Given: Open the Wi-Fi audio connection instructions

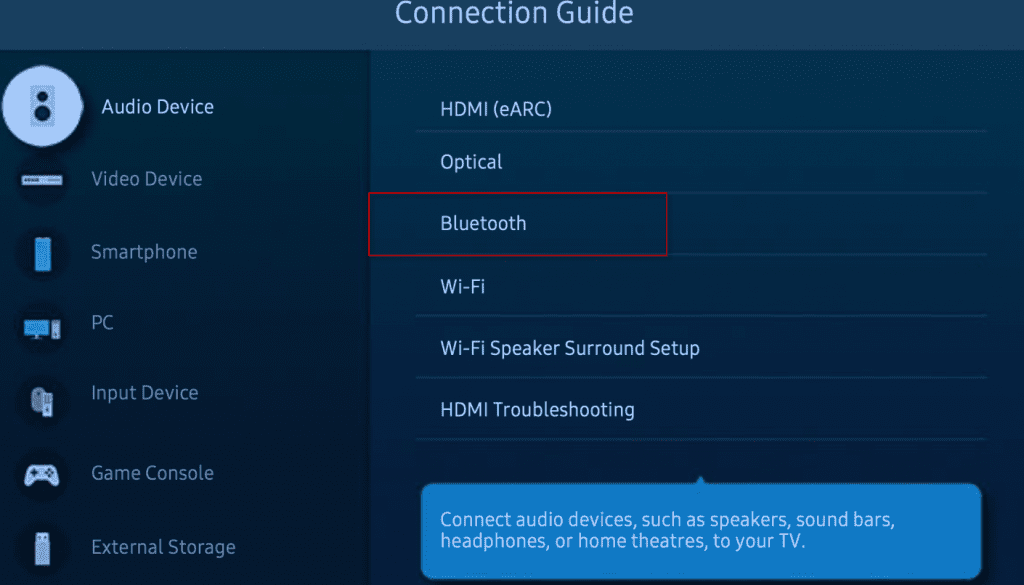Looking at the screenshot, I should pos(462,286).
